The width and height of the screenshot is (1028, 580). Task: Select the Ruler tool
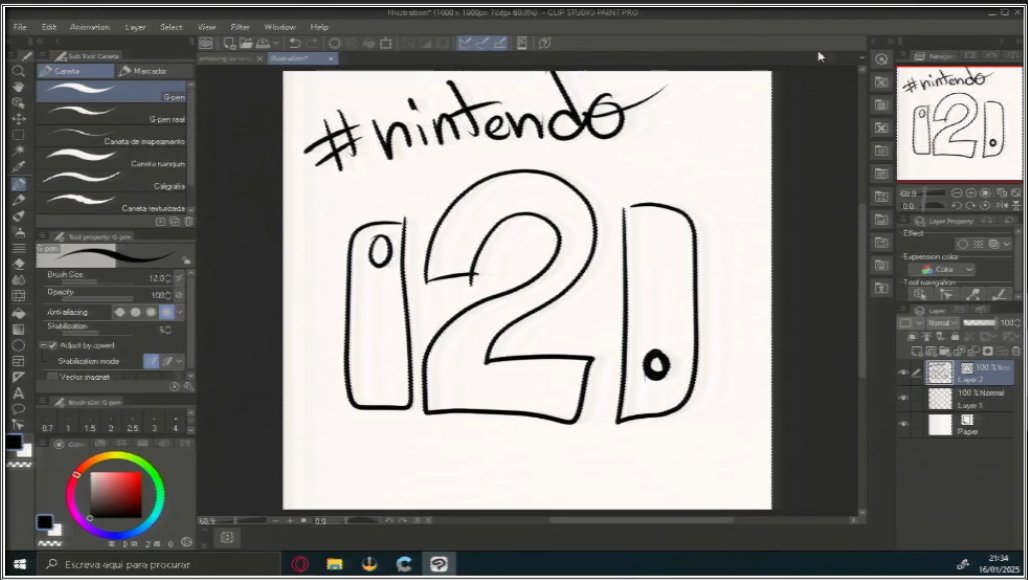point(18,377)
